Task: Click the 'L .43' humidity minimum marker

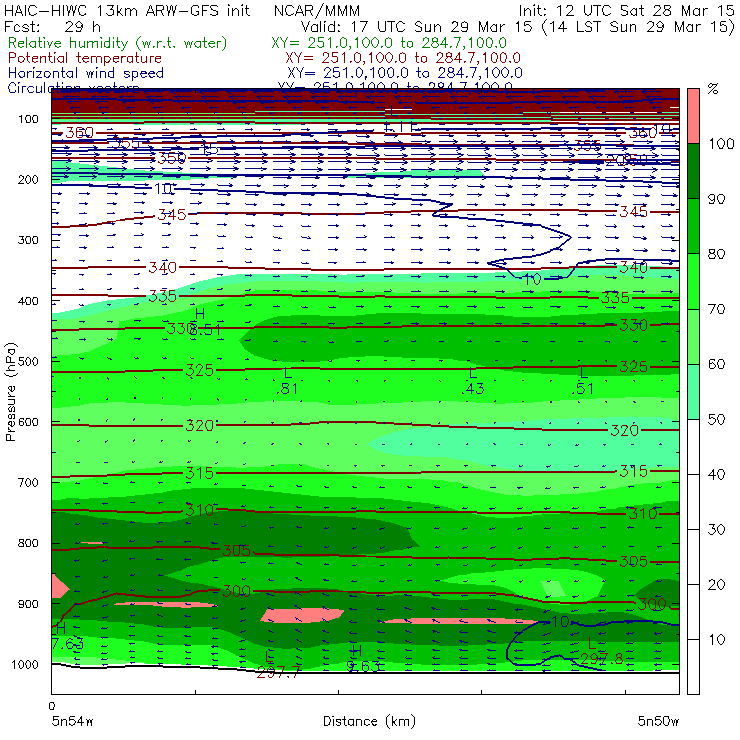Action: pos(472,381)
